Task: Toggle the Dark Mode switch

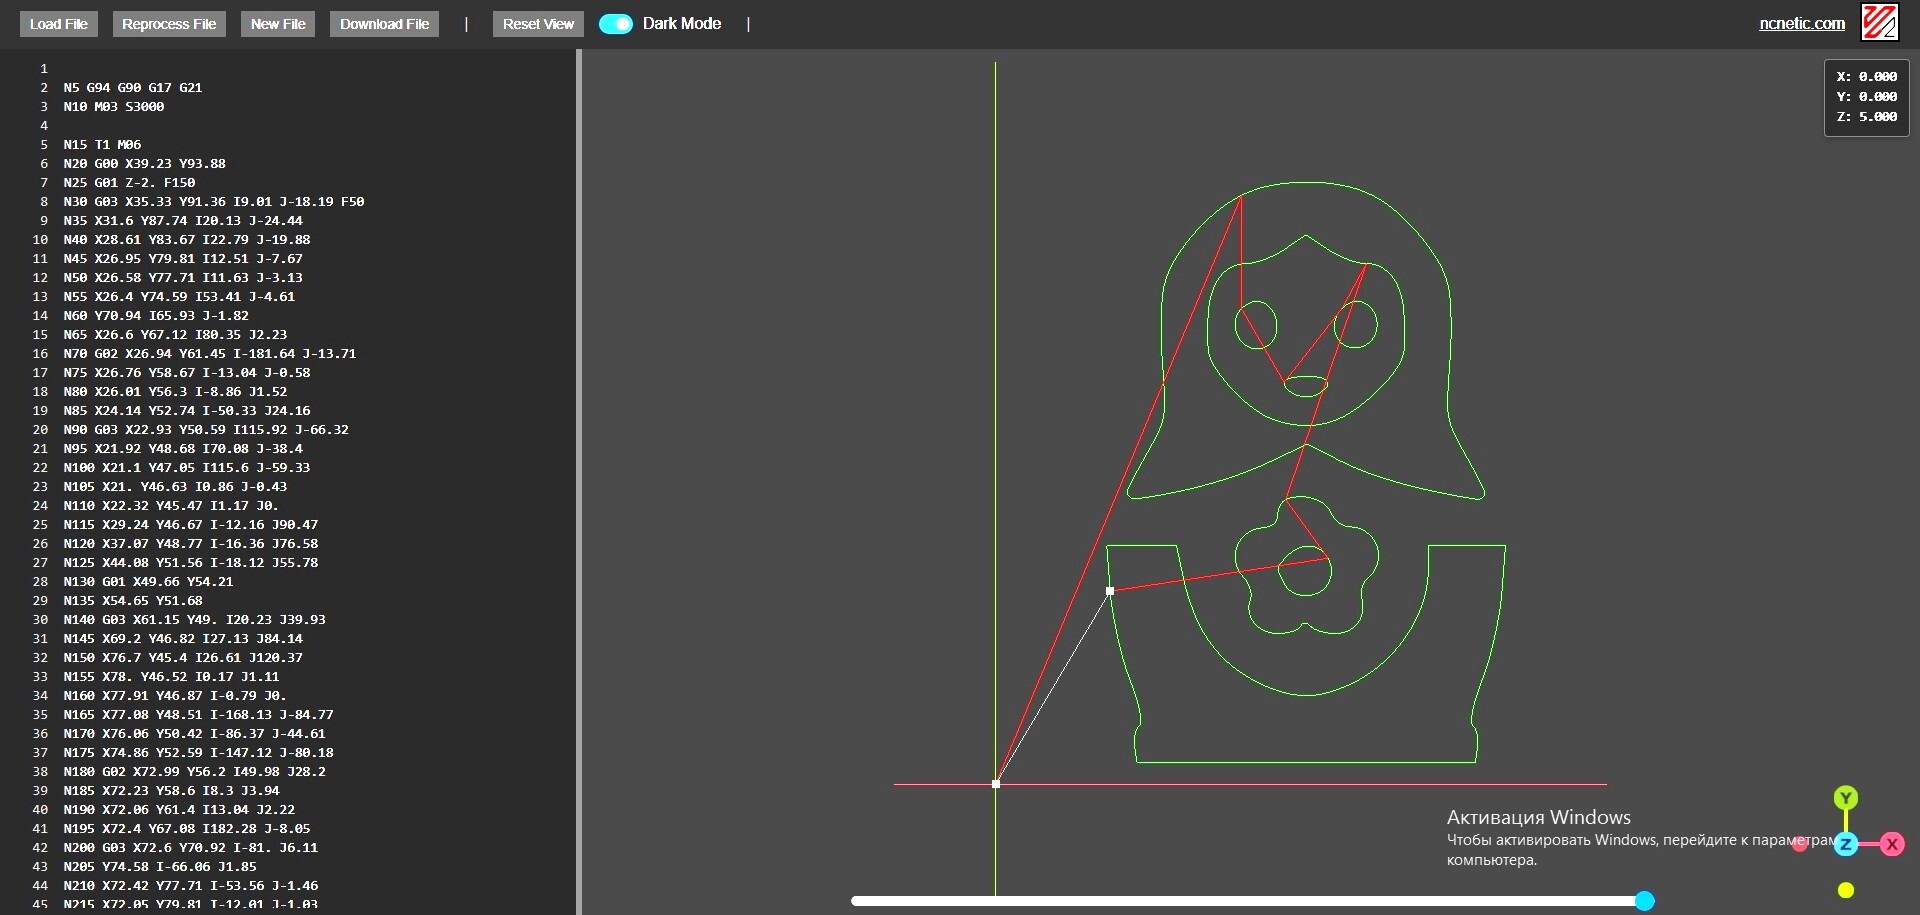Action: tap(616, 24)
